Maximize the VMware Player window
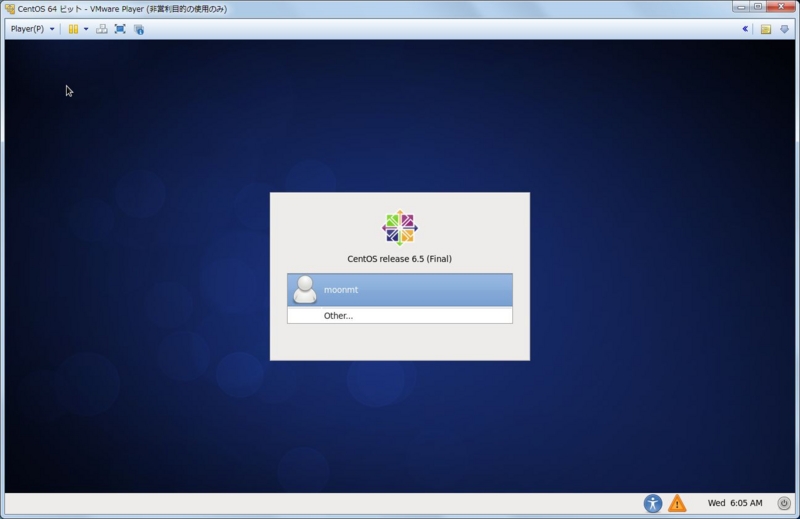The width and height of the screenshot is (800, 519). tap(758, 7)
